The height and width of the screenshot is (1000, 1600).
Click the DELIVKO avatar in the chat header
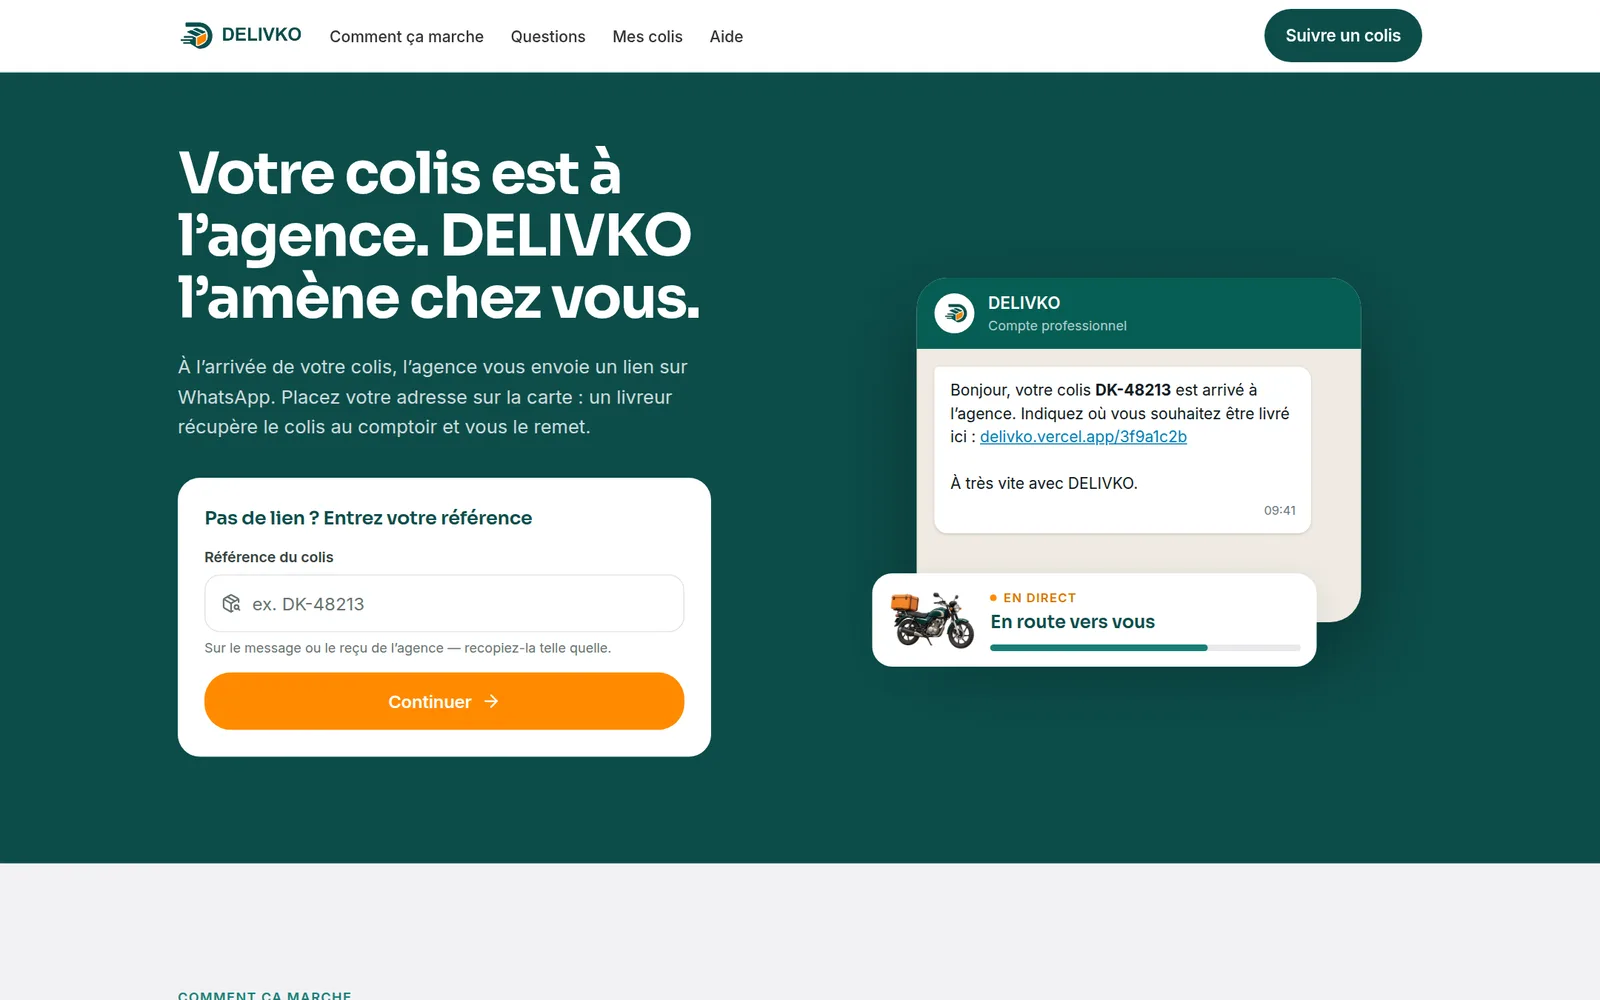(x=954, y=313)
